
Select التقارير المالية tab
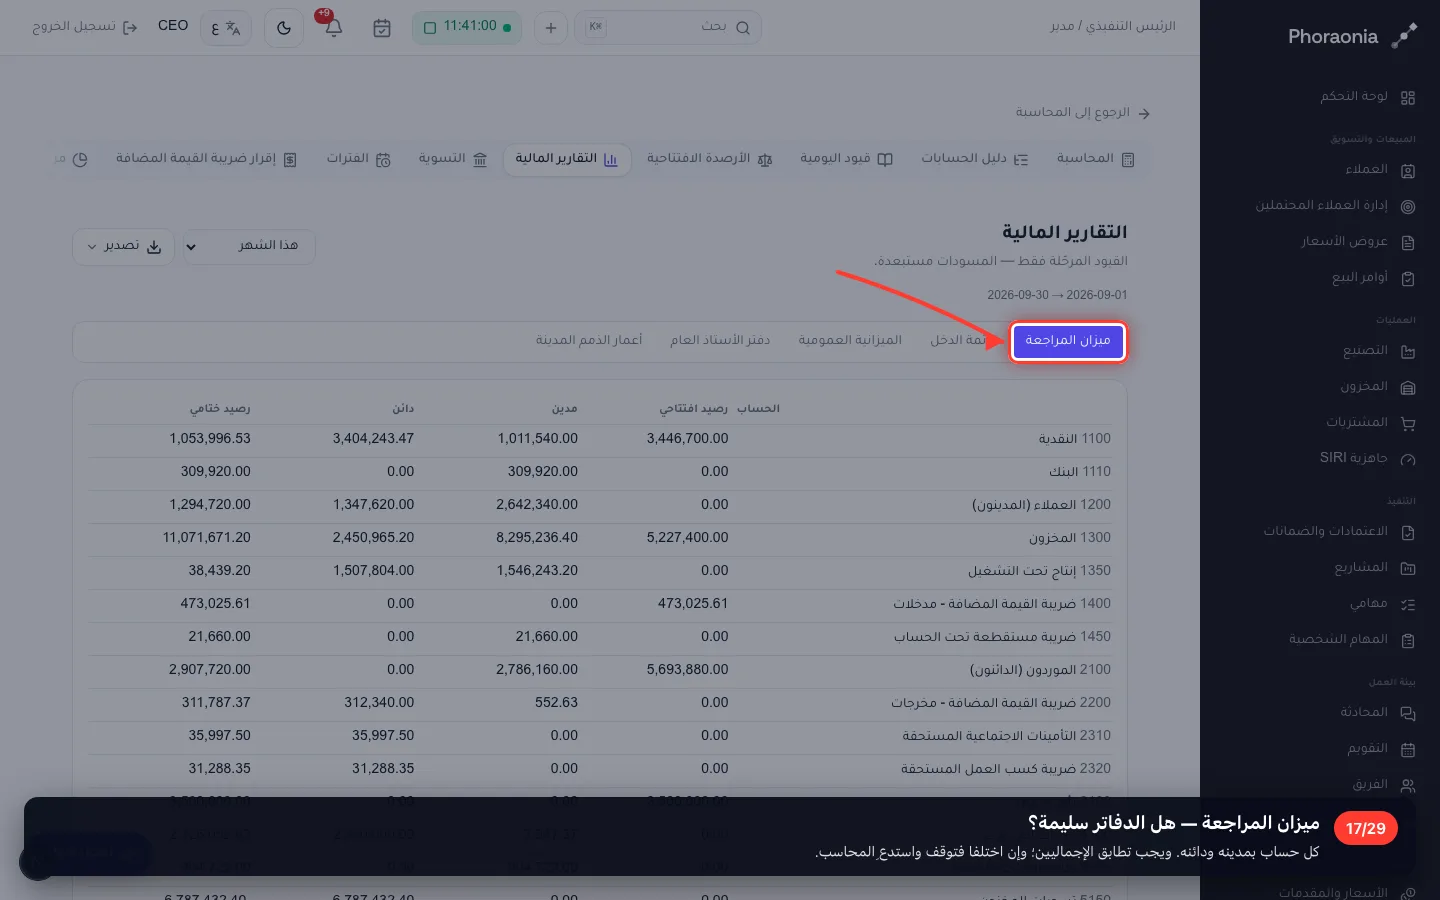(x=567, y=159)
